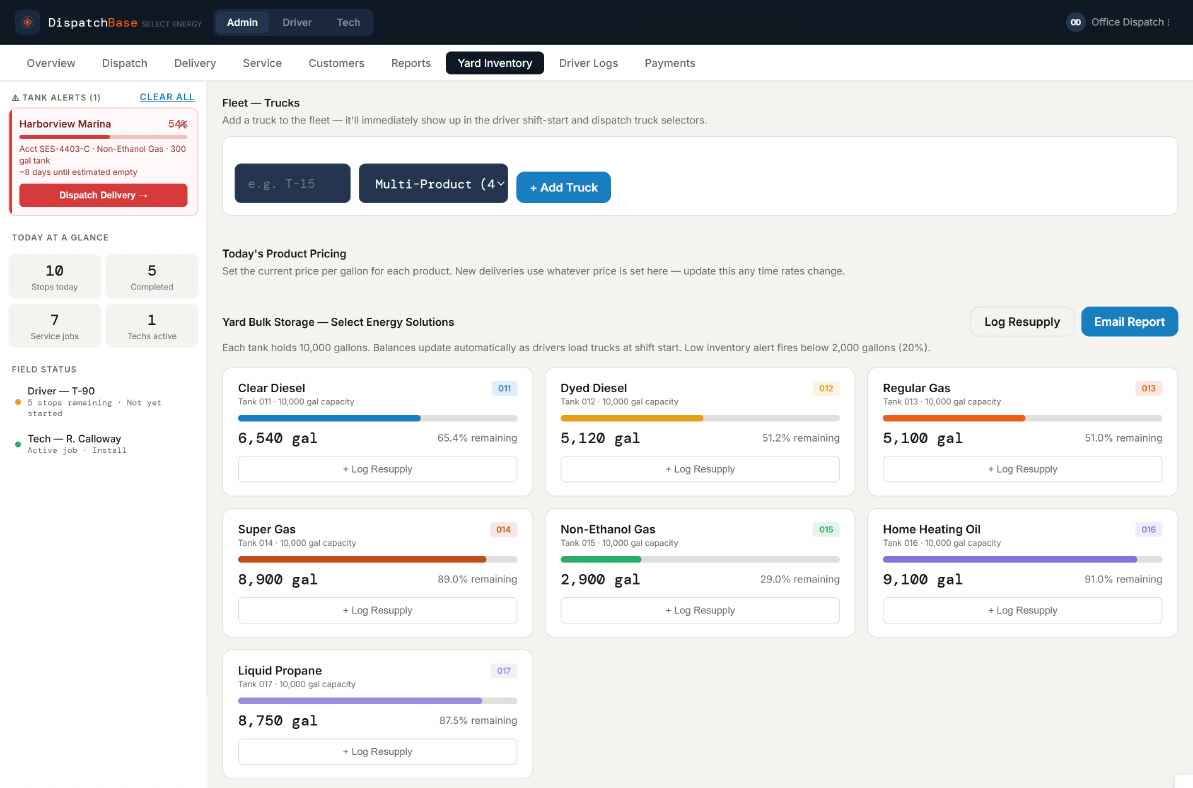Click the Clear All alerts link
This screenshot has width=1193, height=788.
(x=167, y=97)
